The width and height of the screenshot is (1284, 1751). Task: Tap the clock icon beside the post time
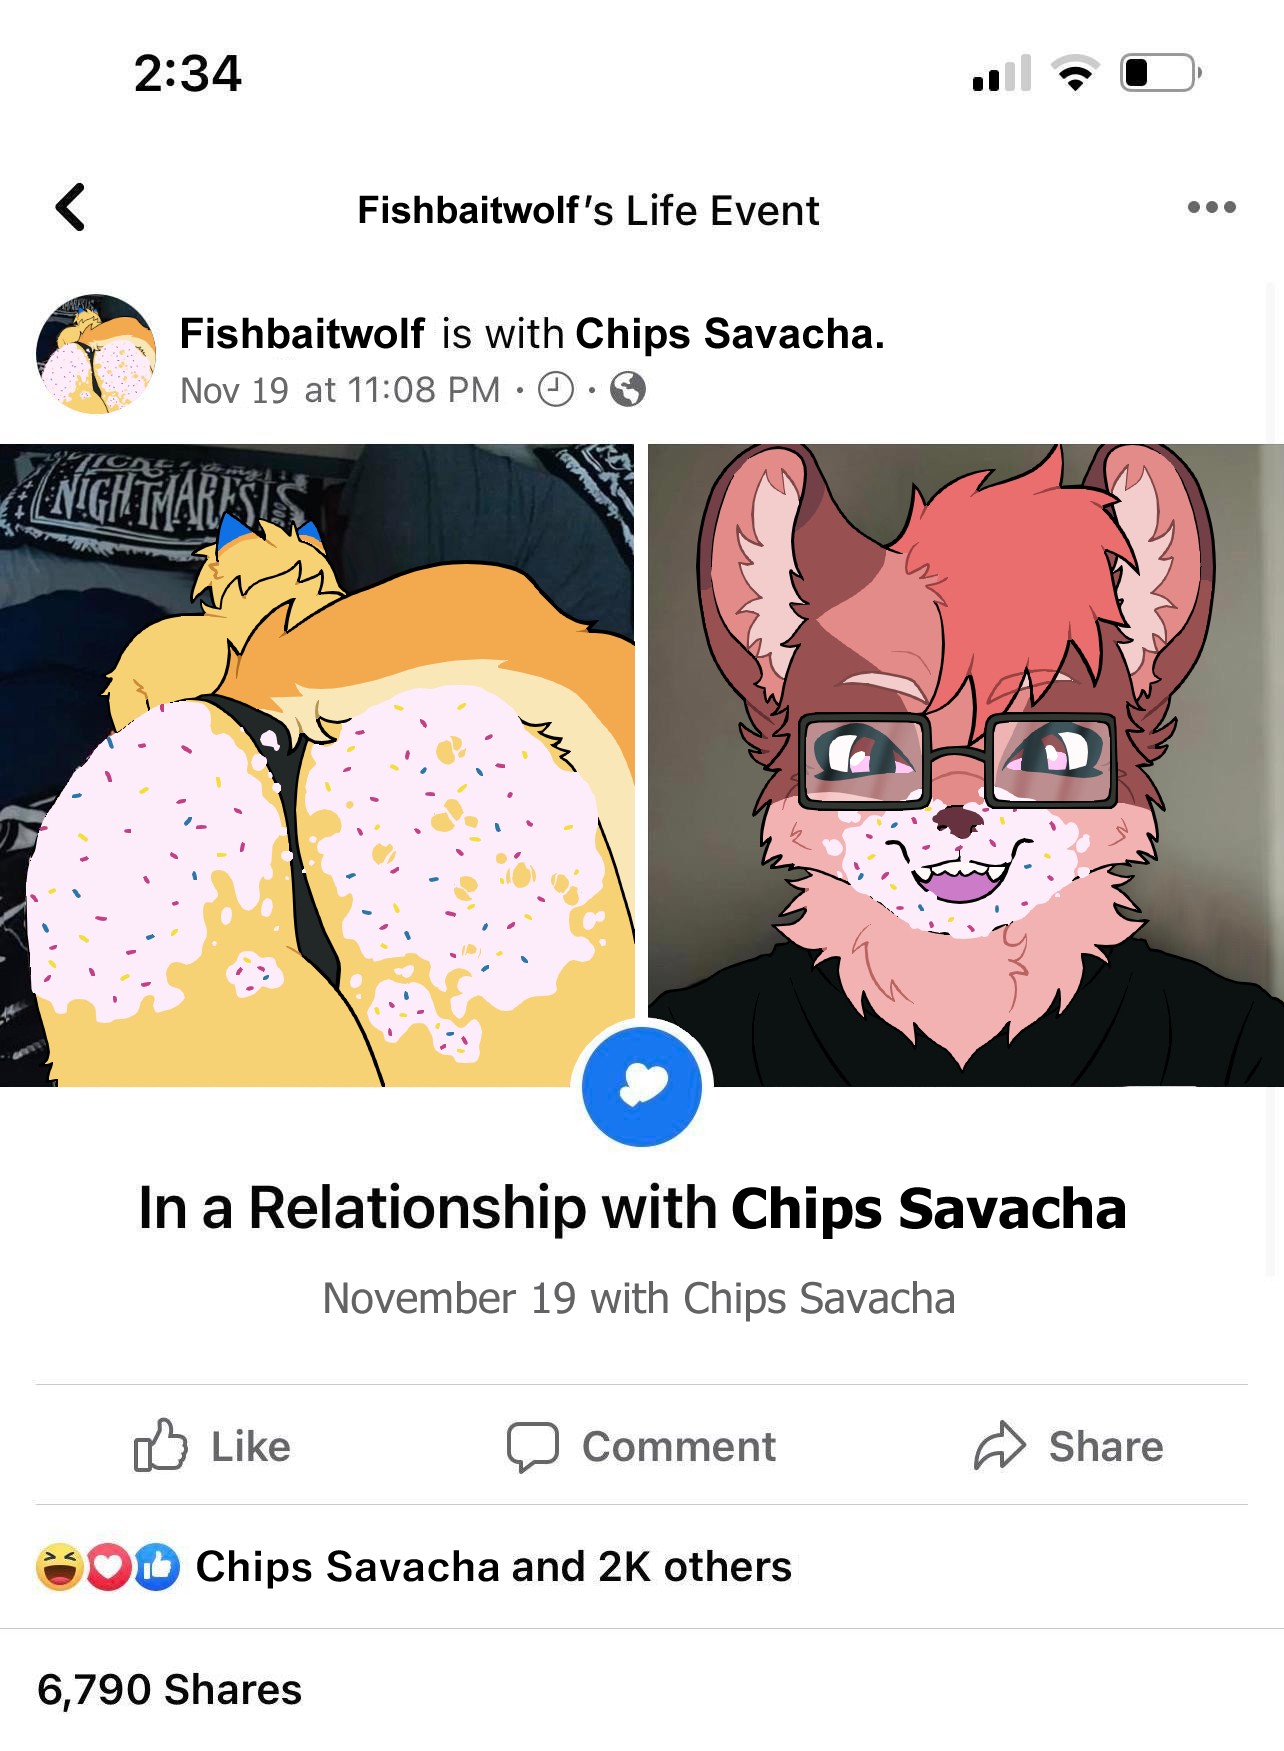pyautogui.click(x=556, y=389)
